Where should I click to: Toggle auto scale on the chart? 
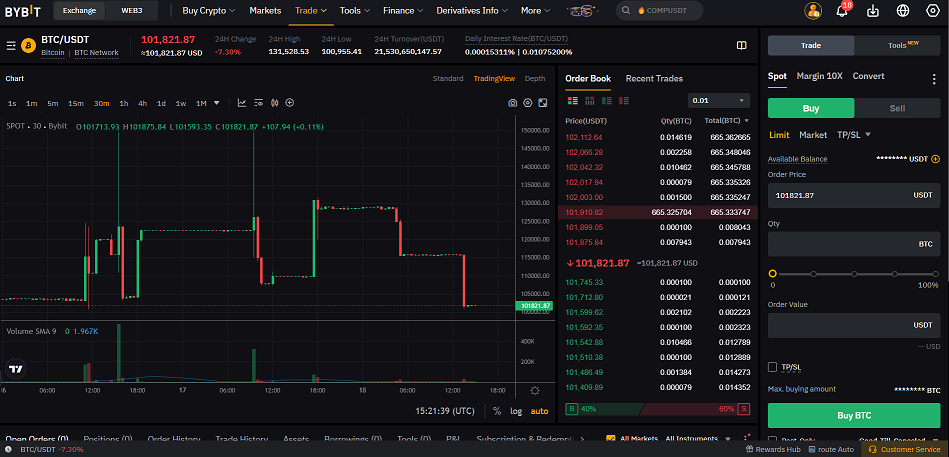[539, 411]
